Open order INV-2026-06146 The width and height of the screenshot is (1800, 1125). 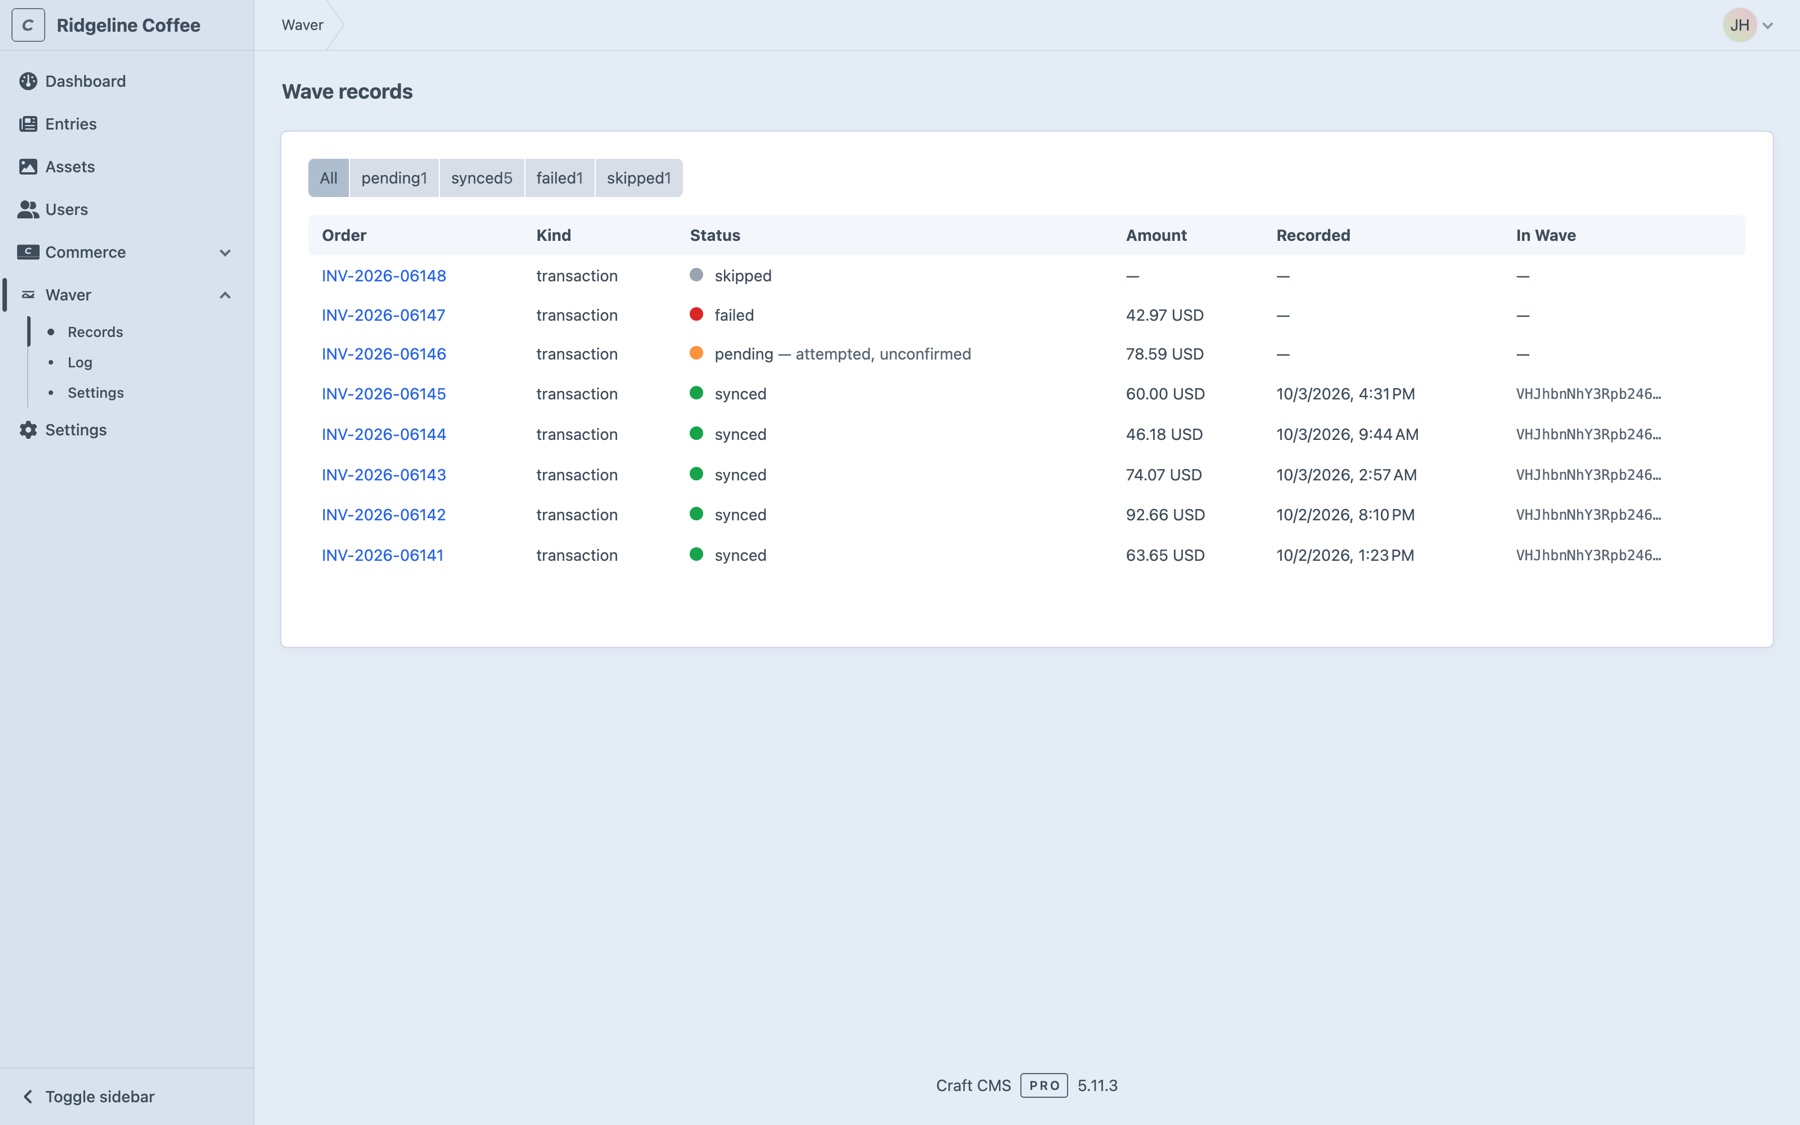(x=384, y=354)
